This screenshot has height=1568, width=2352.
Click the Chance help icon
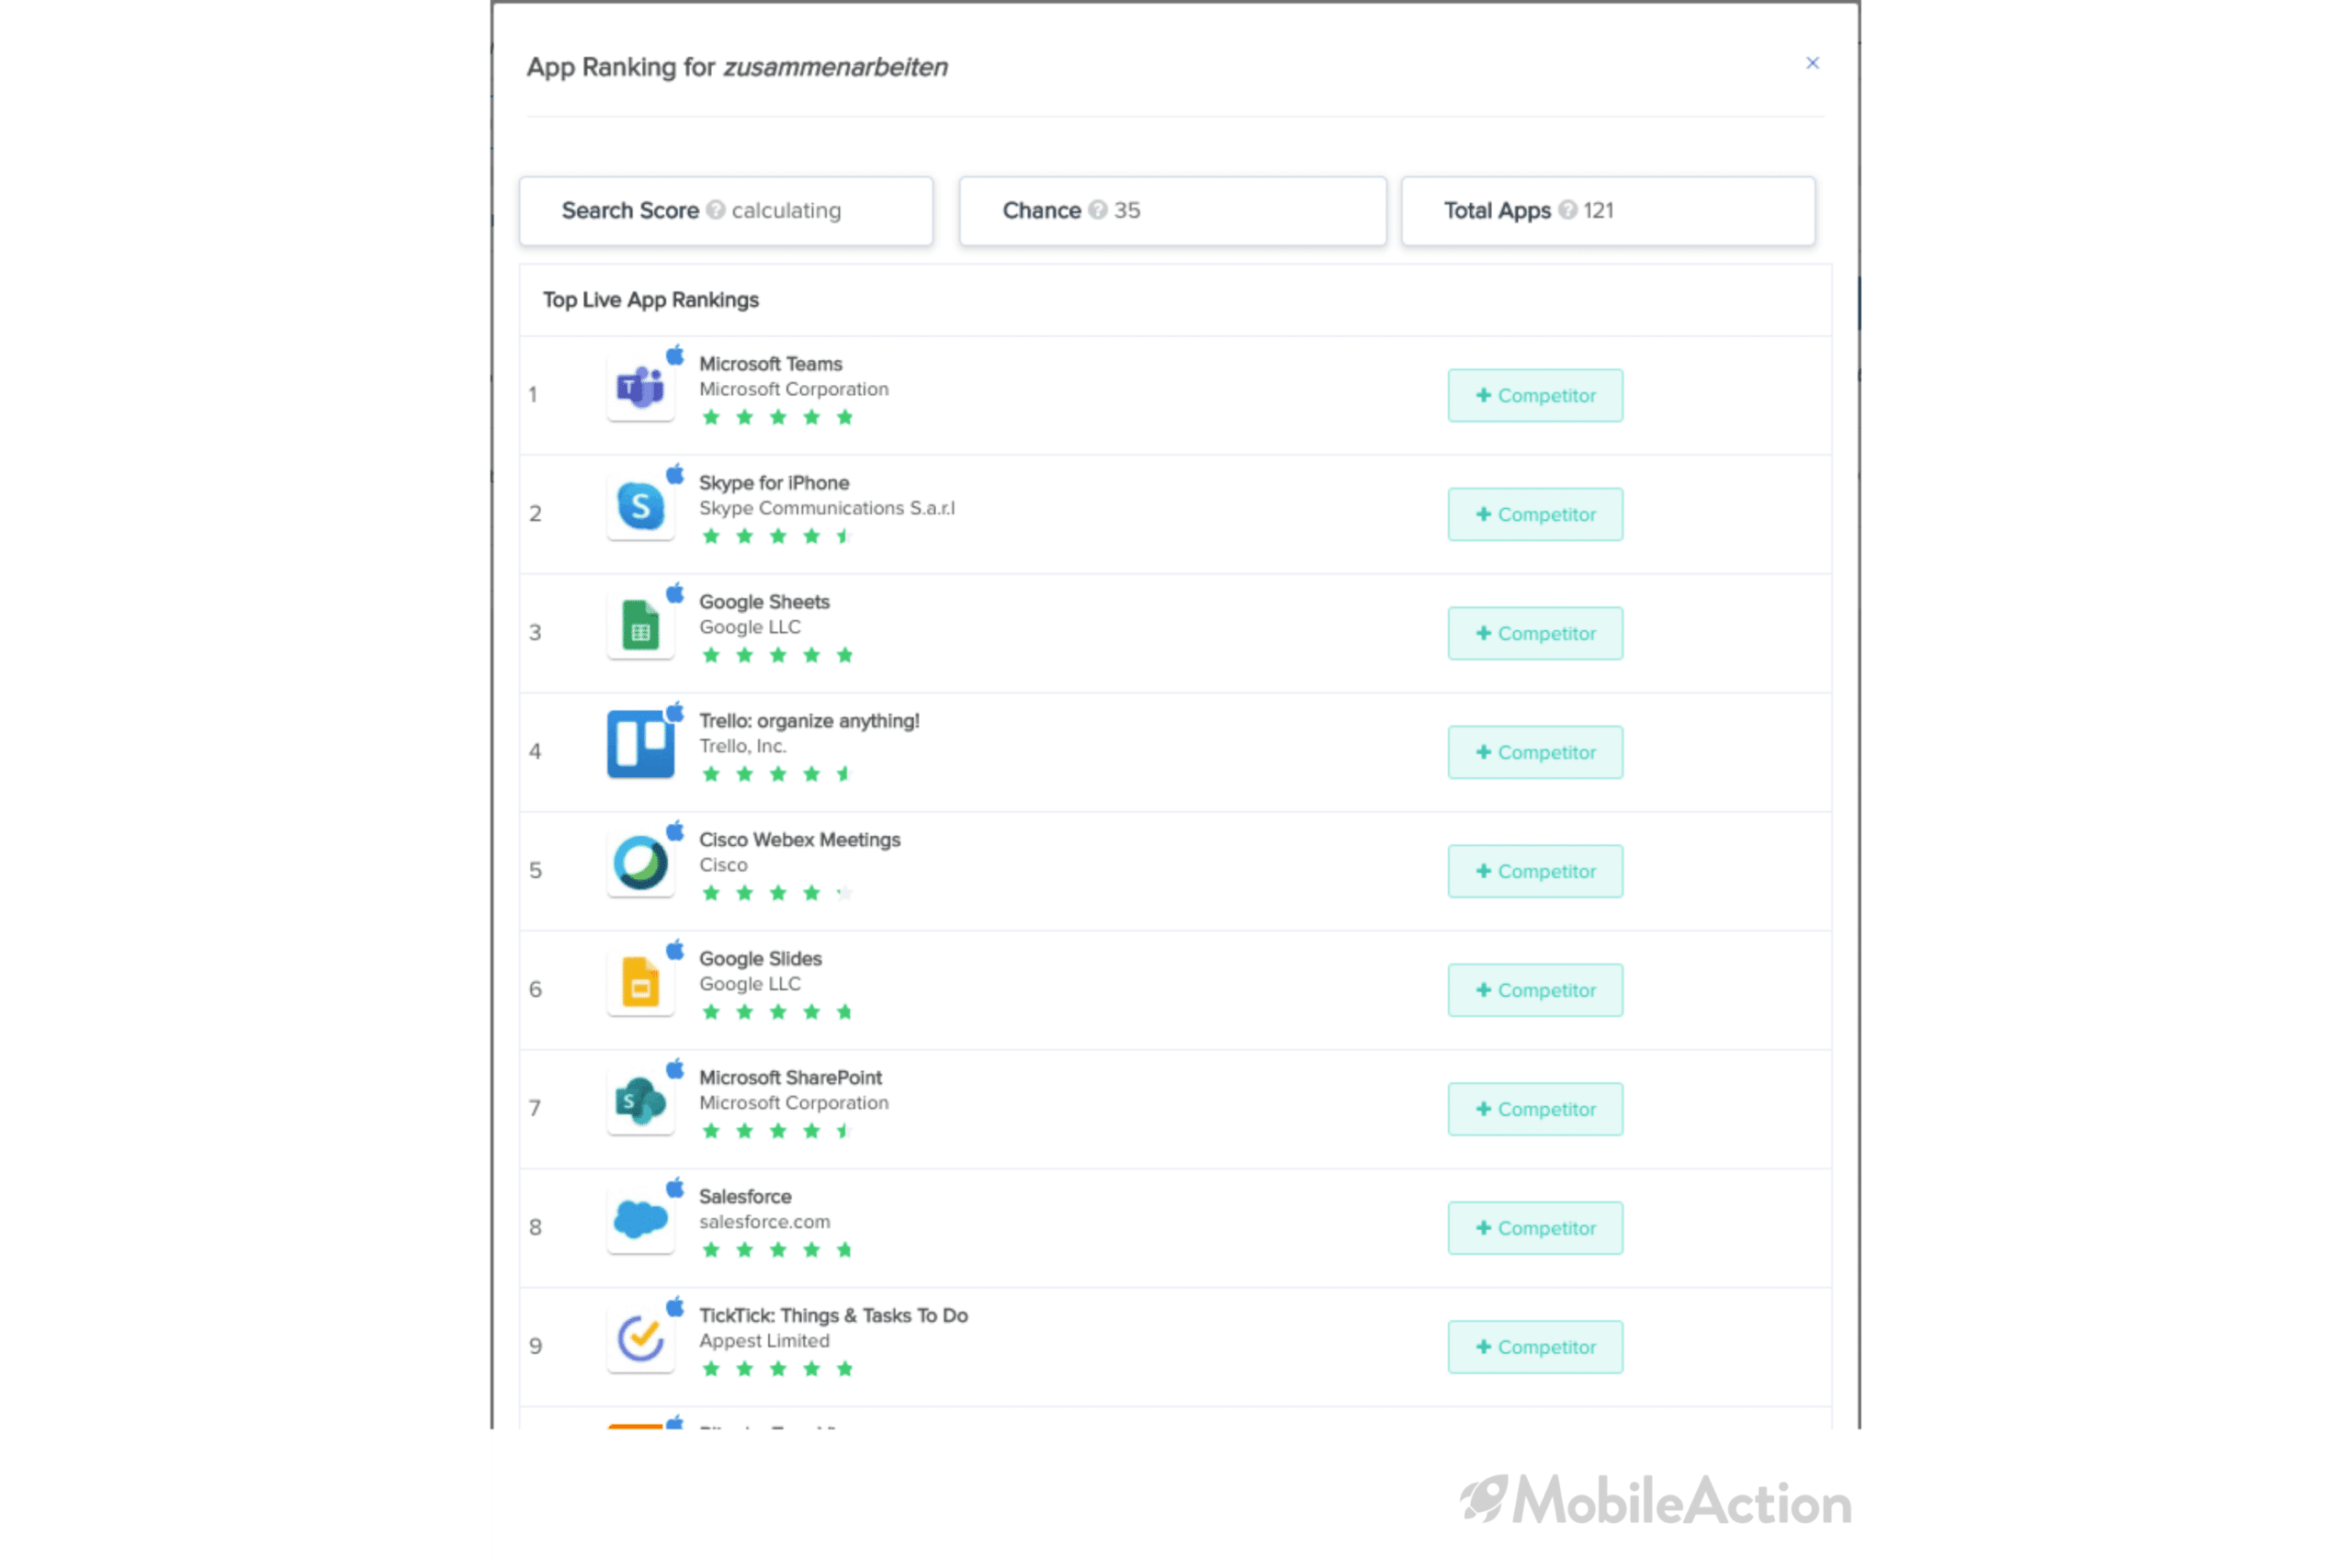tap(1098, 210)
